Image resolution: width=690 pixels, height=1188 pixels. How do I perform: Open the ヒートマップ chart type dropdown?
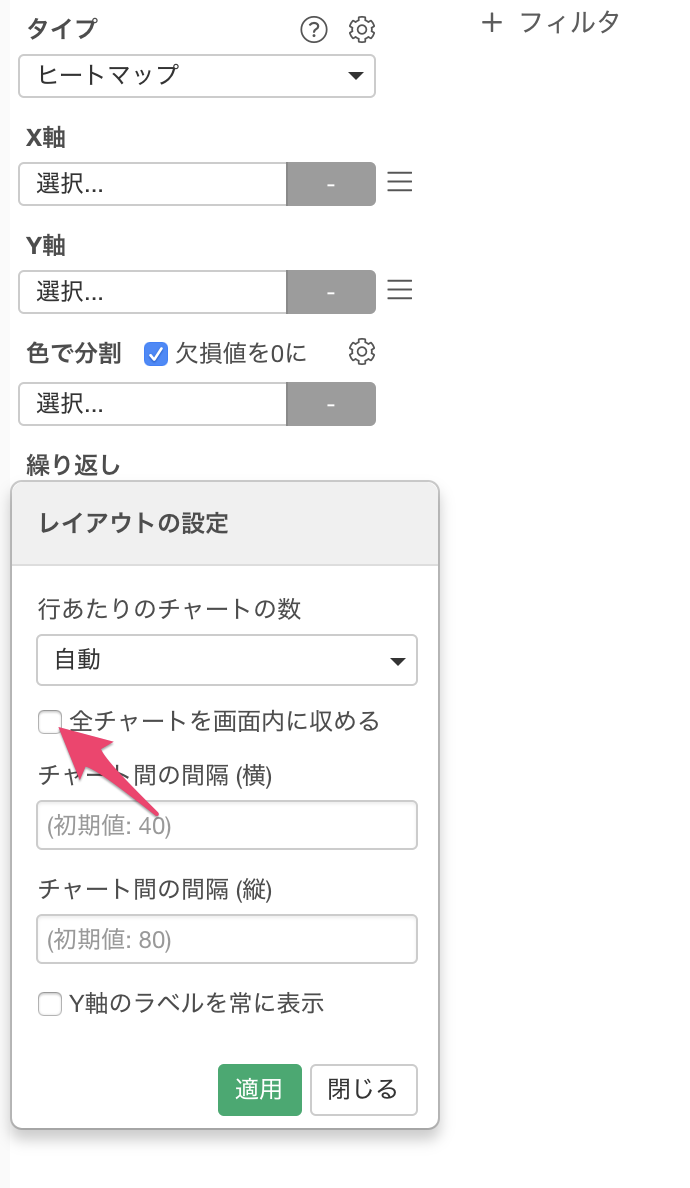[197, 76]
